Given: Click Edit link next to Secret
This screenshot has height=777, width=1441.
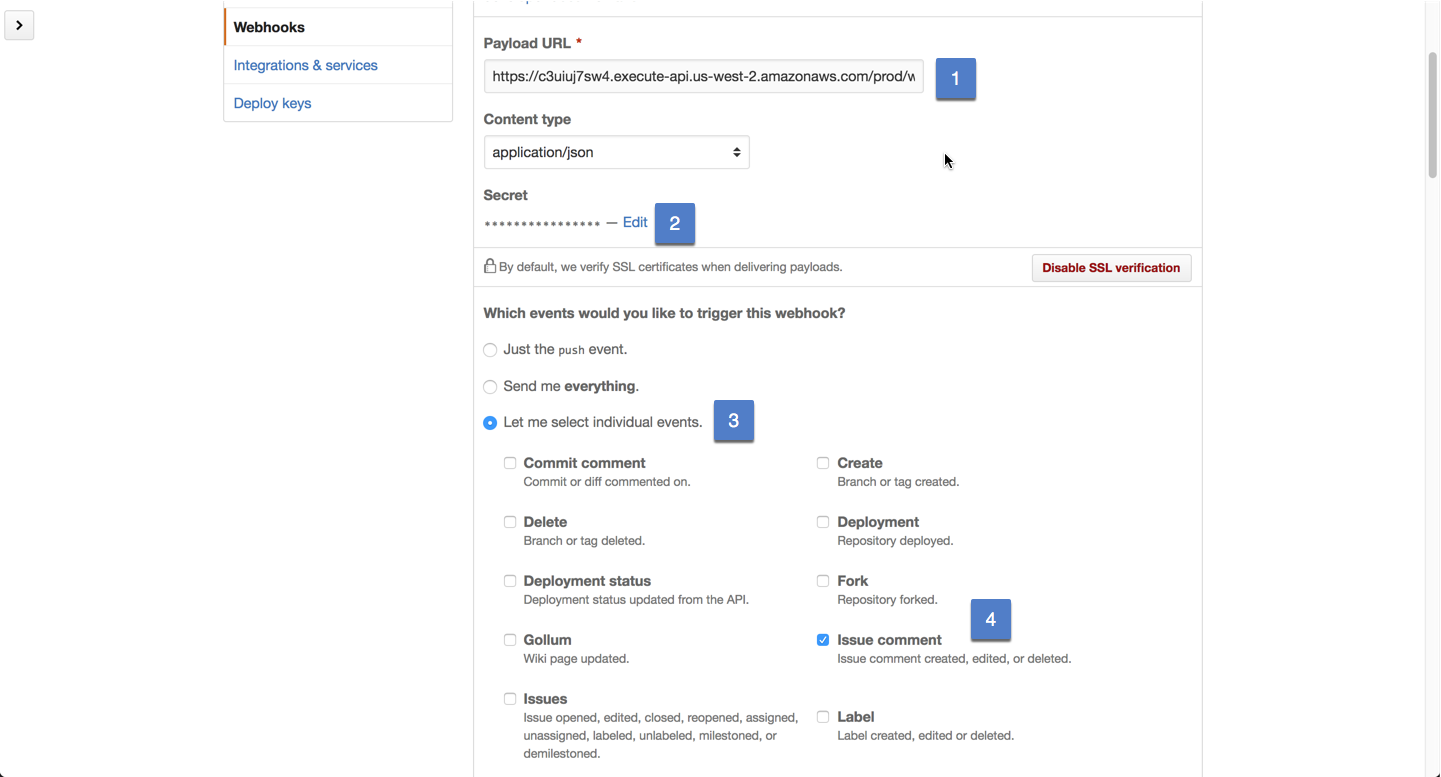Looking at the screenshot, I should [x=635, y=222].
